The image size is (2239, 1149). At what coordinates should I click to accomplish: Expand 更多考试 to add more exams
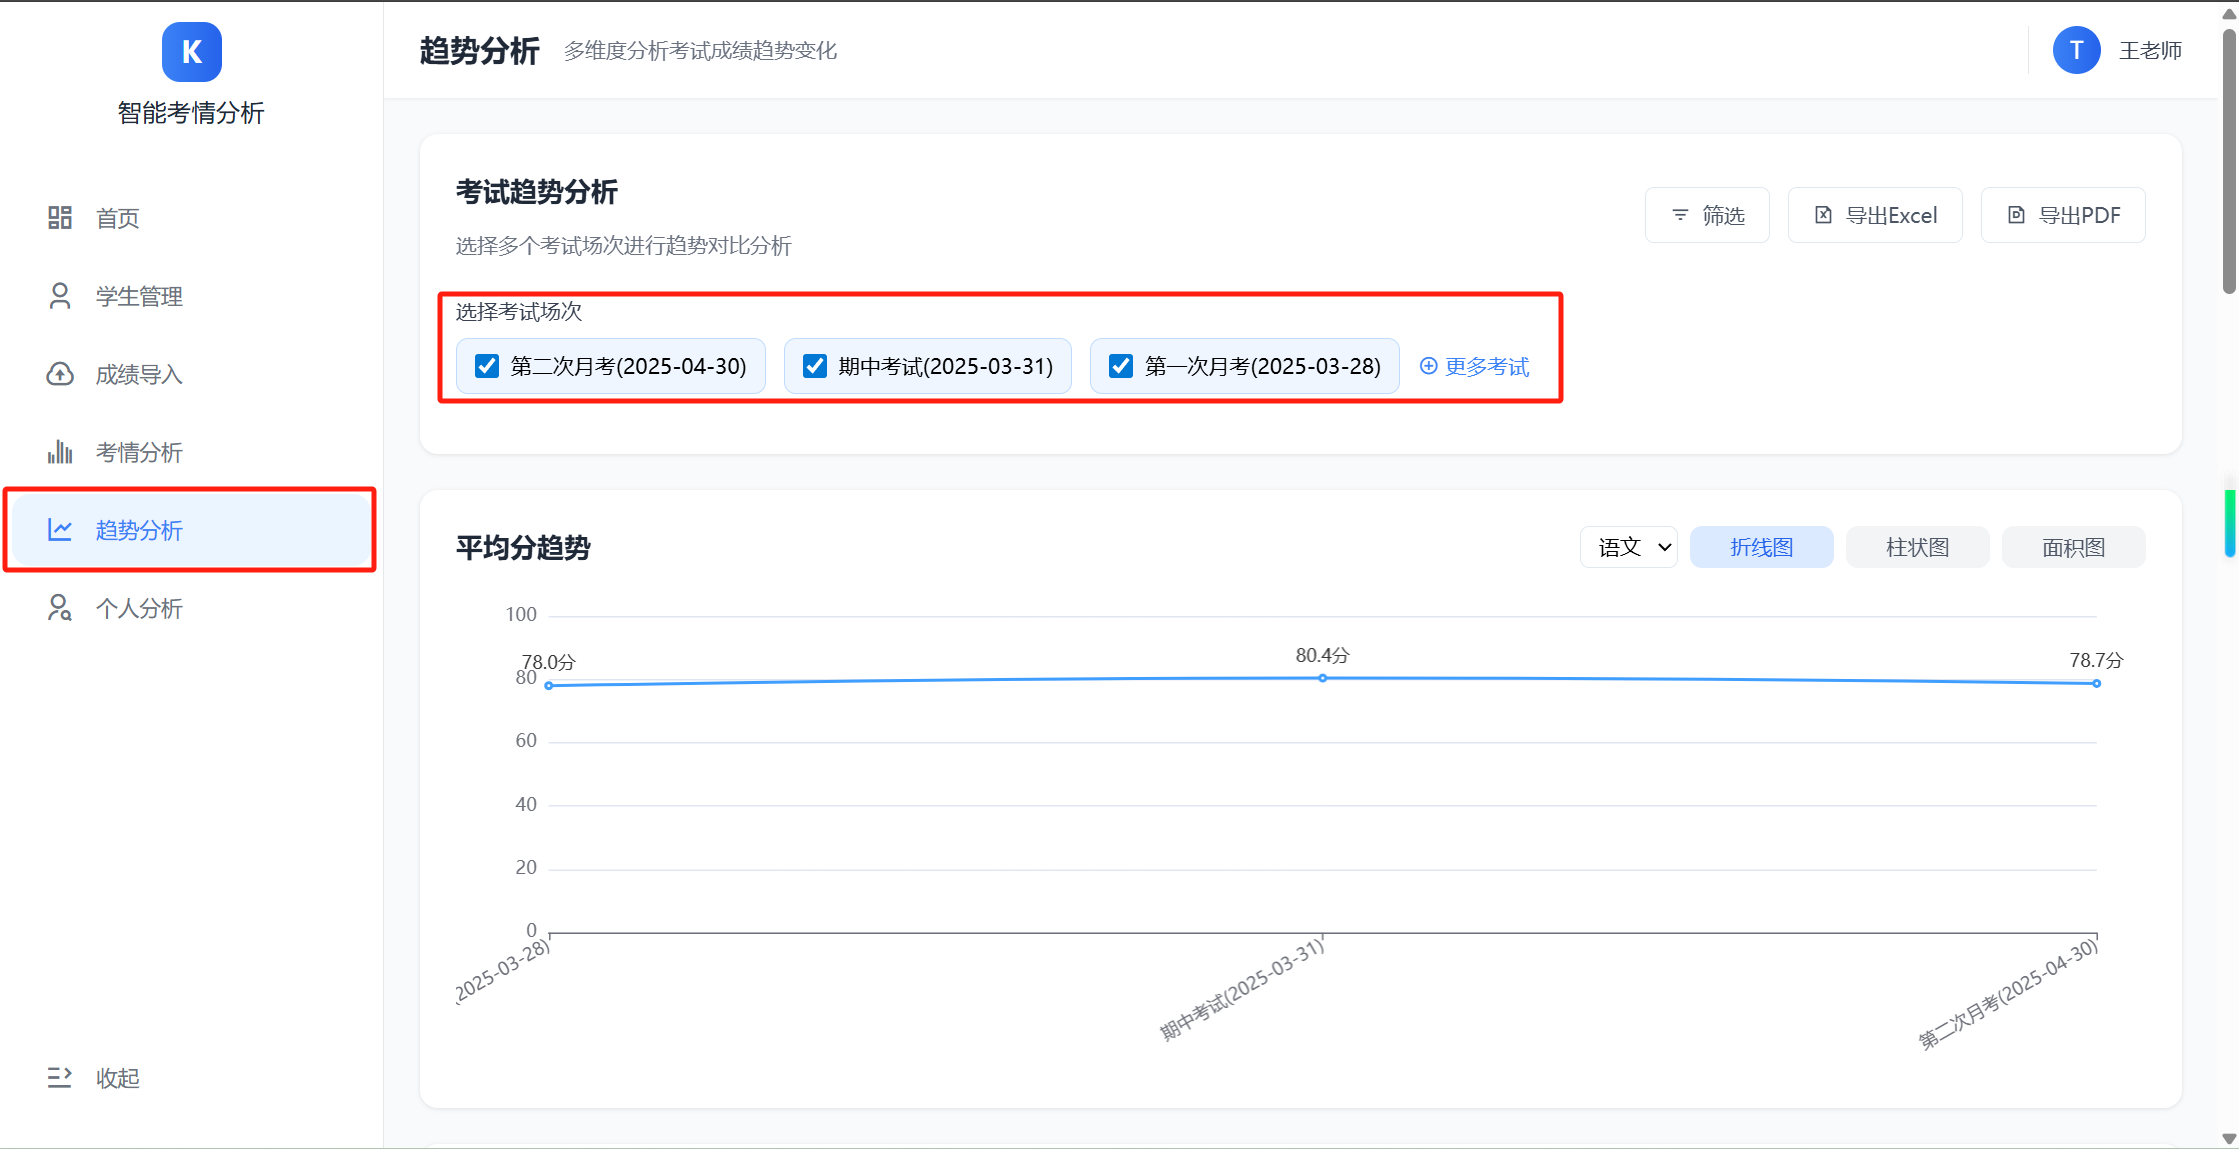[1474, 366]
